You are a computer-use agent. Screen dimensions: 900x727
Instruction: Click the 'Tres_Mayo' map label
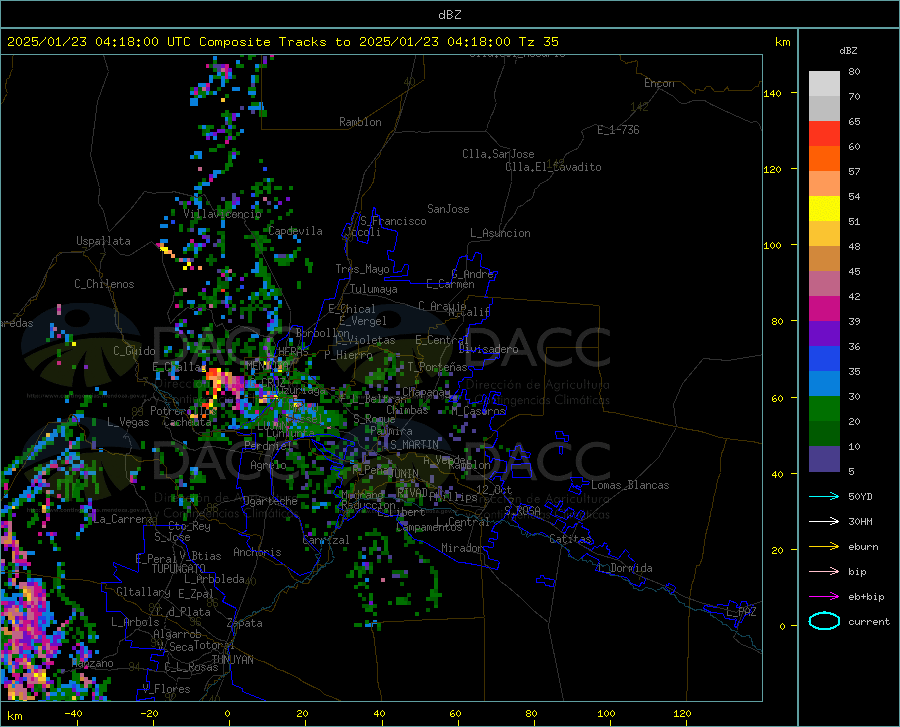pyautogui.click(x=362, y=269)
